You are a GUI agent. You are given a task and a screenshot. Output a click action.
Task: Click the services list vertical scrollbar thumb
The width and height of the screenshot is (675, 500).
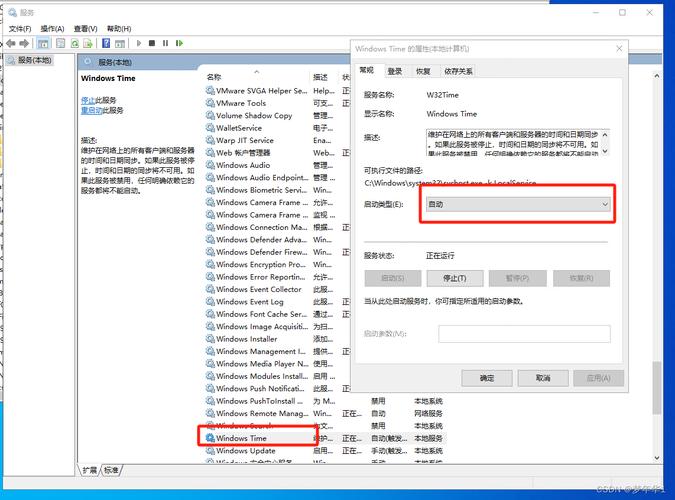pos(656,388)
